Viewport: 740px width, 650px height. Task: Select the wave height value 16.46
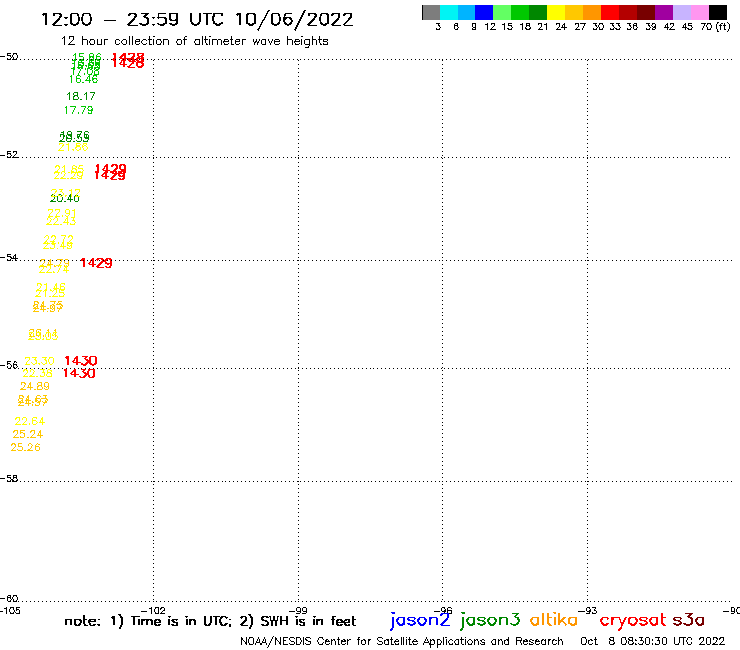84,79
